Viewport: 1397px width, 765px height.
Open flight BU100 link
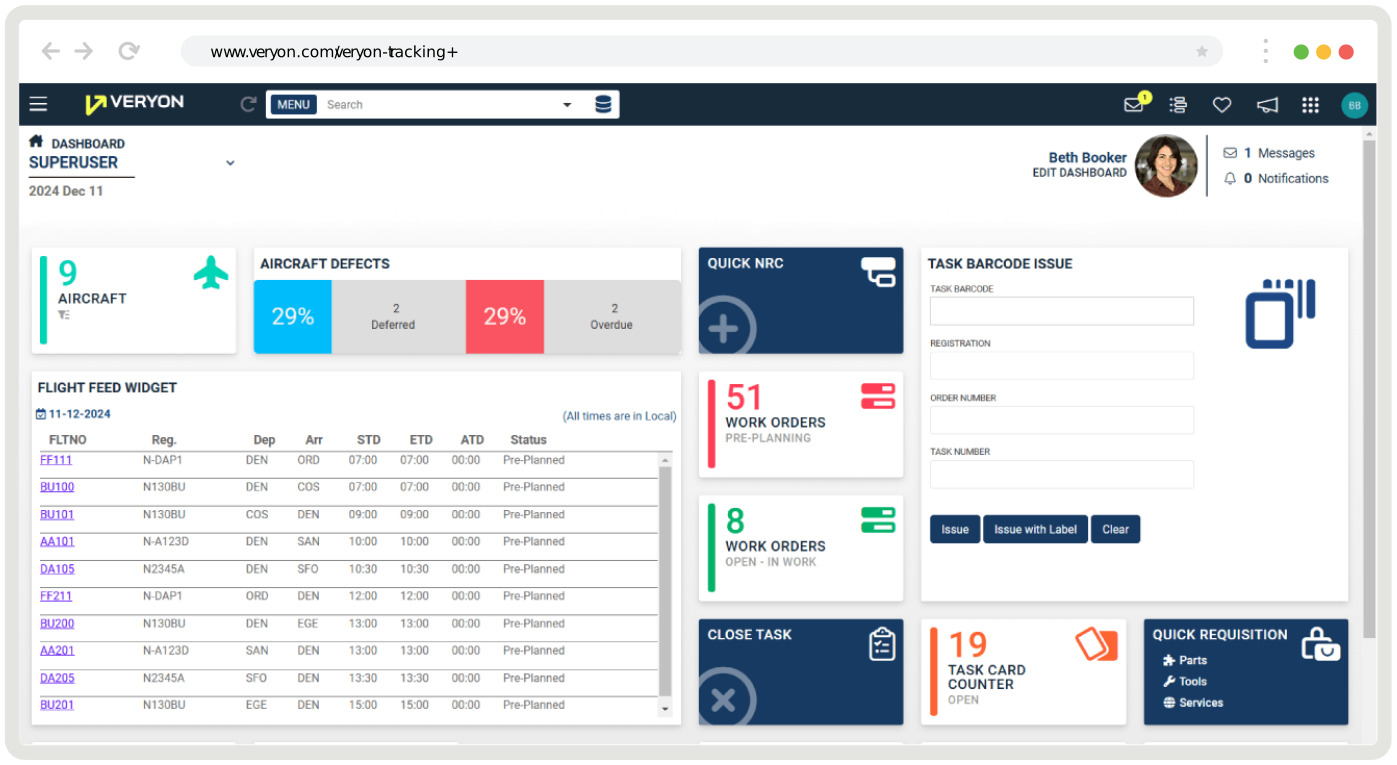(x=57, y=487)
